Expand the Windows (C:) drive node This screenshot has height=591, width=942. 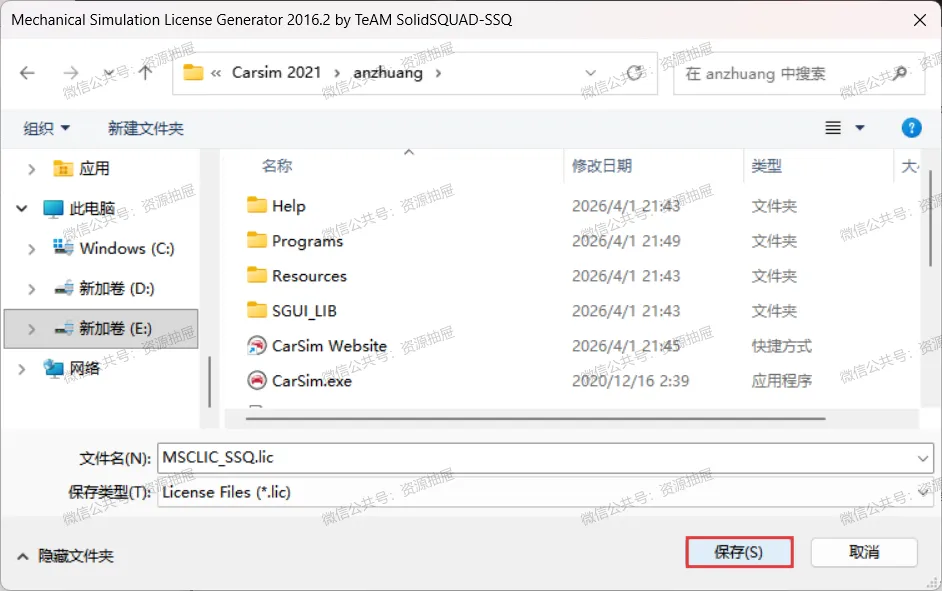(x=31, y=249)
